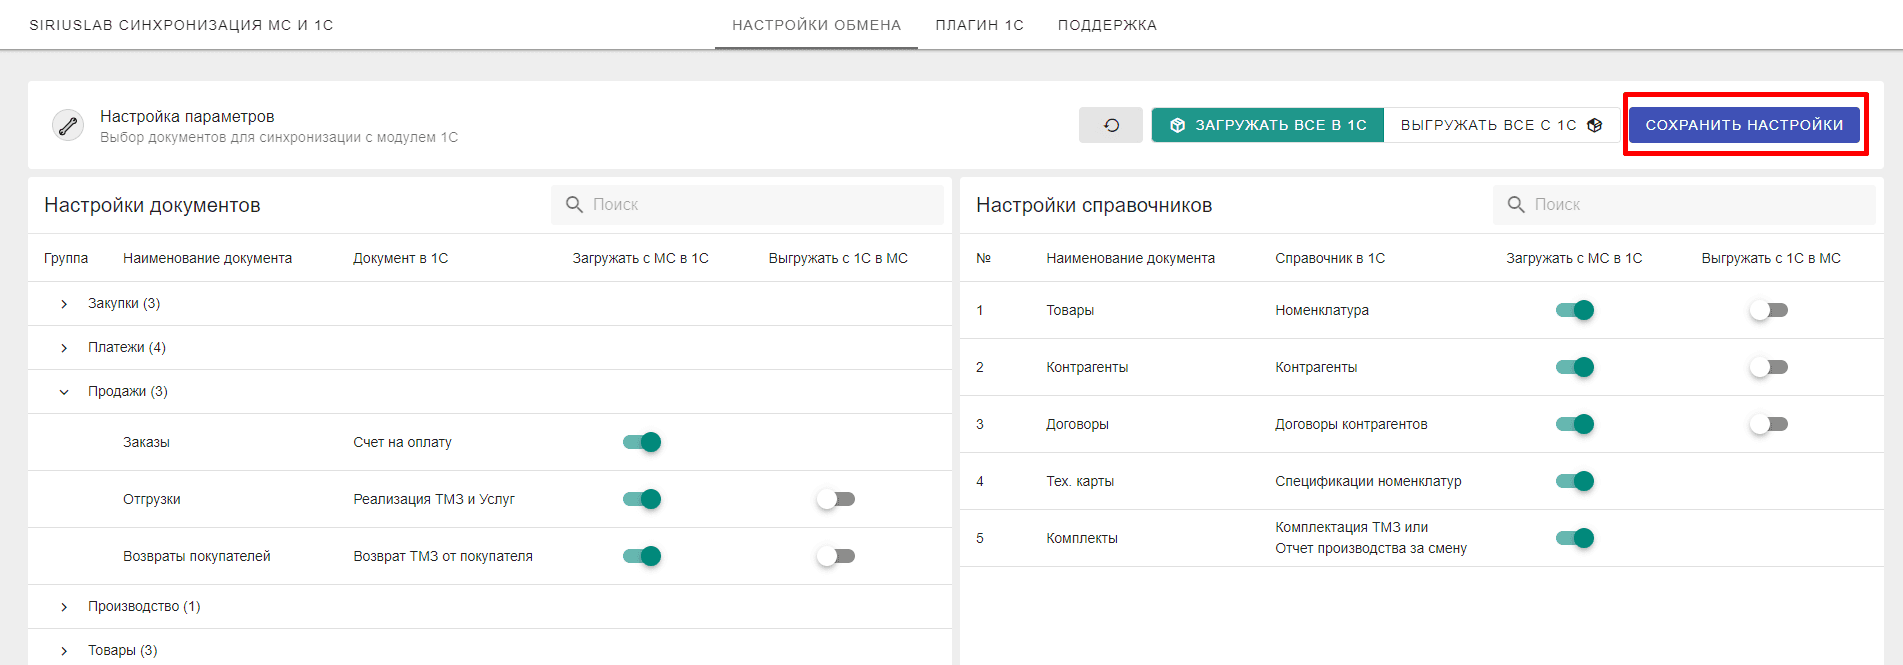1903x665 pixels.
Task: Click the search magnifier in reference settings
Action: click(1516, 204)
